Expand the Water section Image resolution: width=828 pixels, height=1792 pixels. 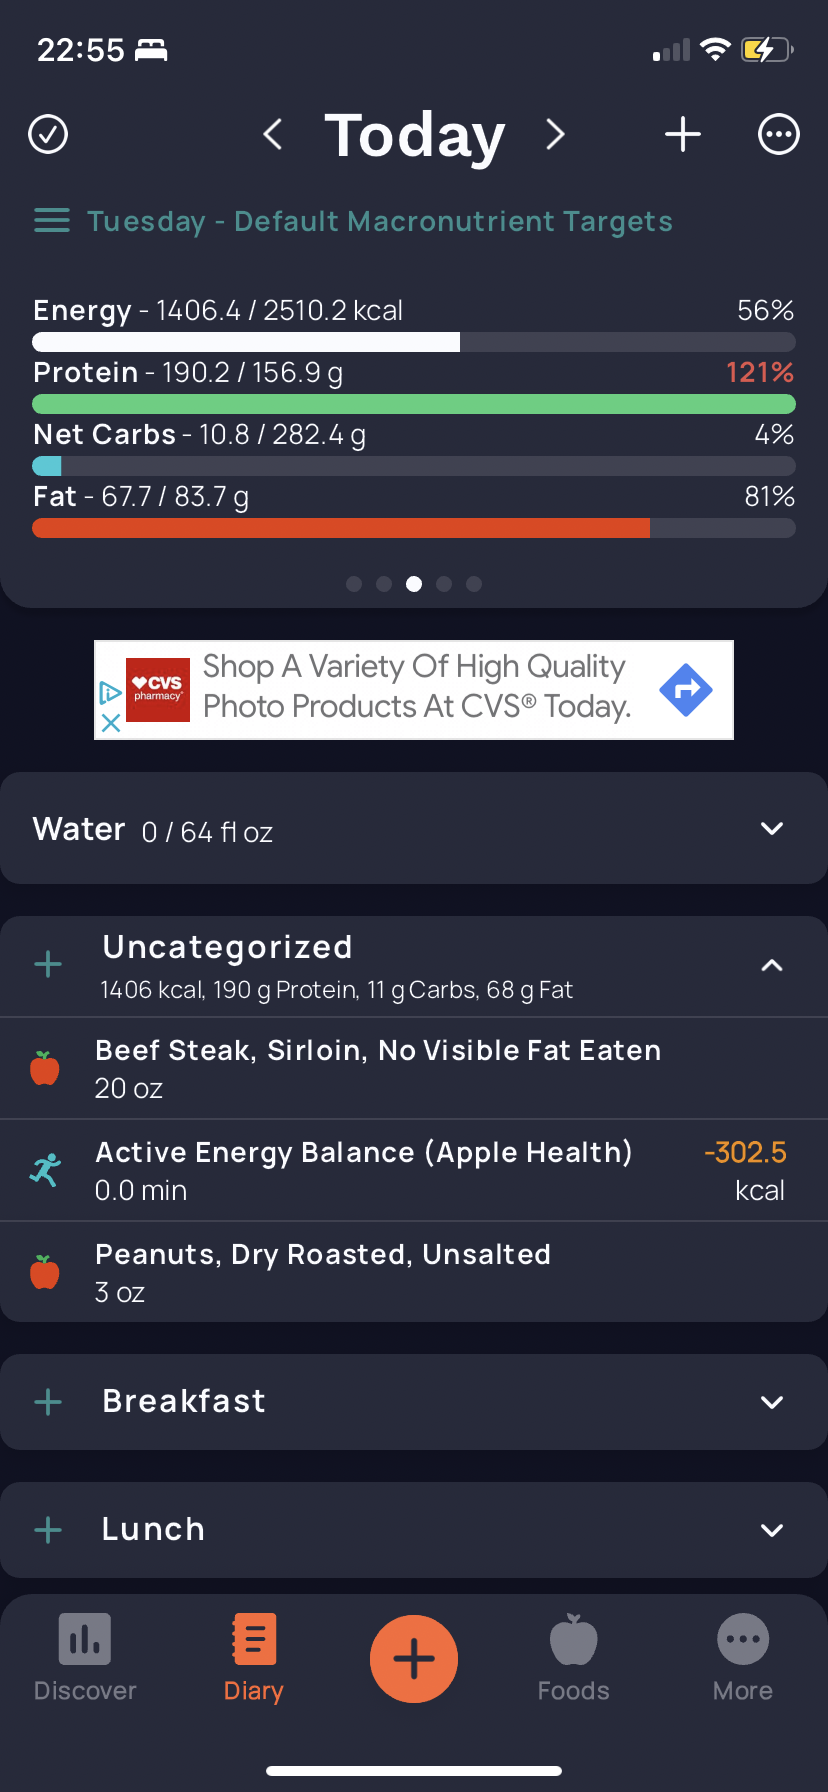pos(771,829)
